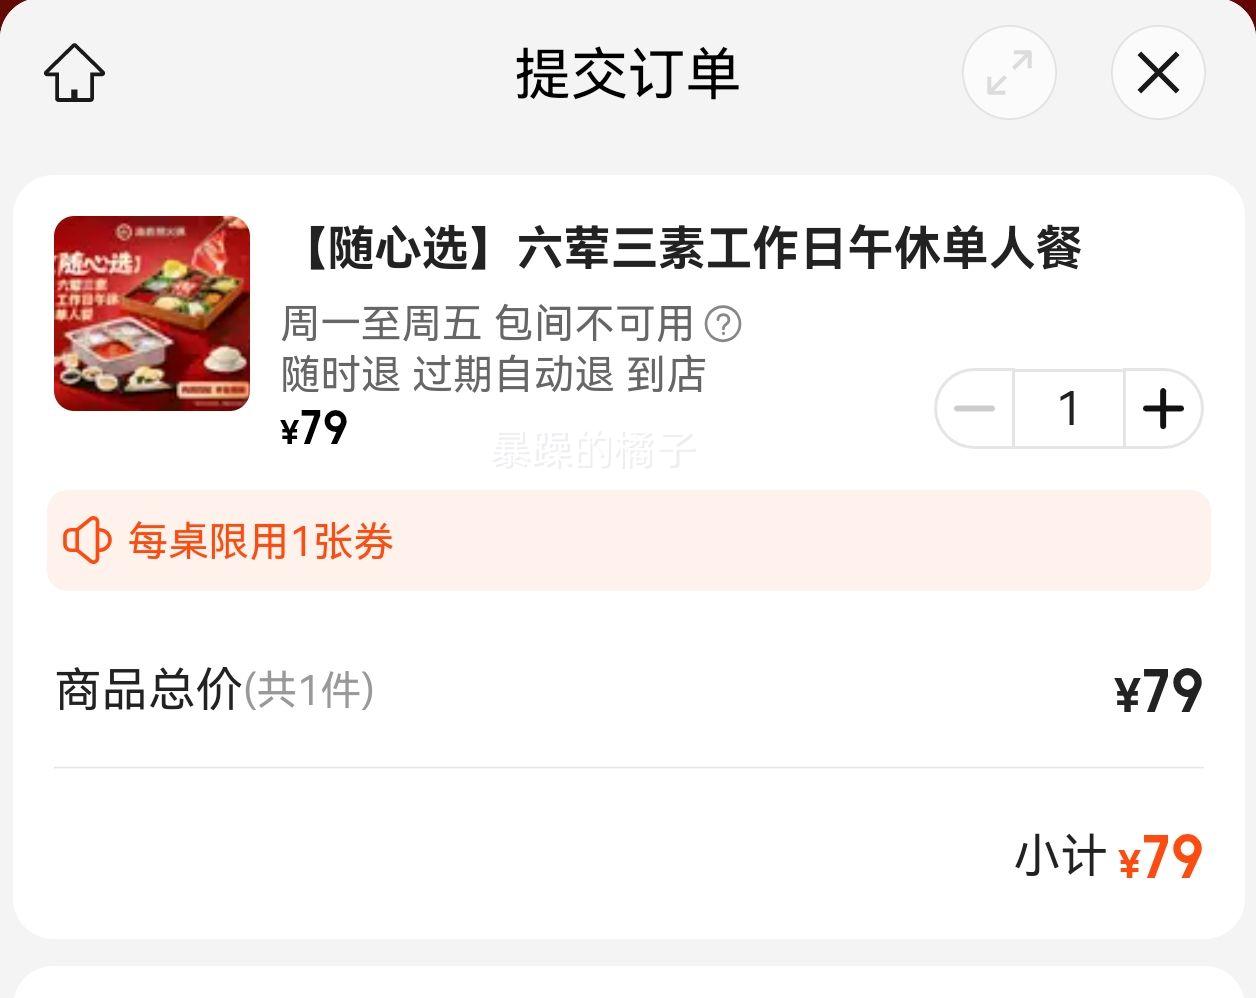This screenshot has width=1256, height=998.
Task: Decrease quantity with minus button
Action: (x=975, y=408)
